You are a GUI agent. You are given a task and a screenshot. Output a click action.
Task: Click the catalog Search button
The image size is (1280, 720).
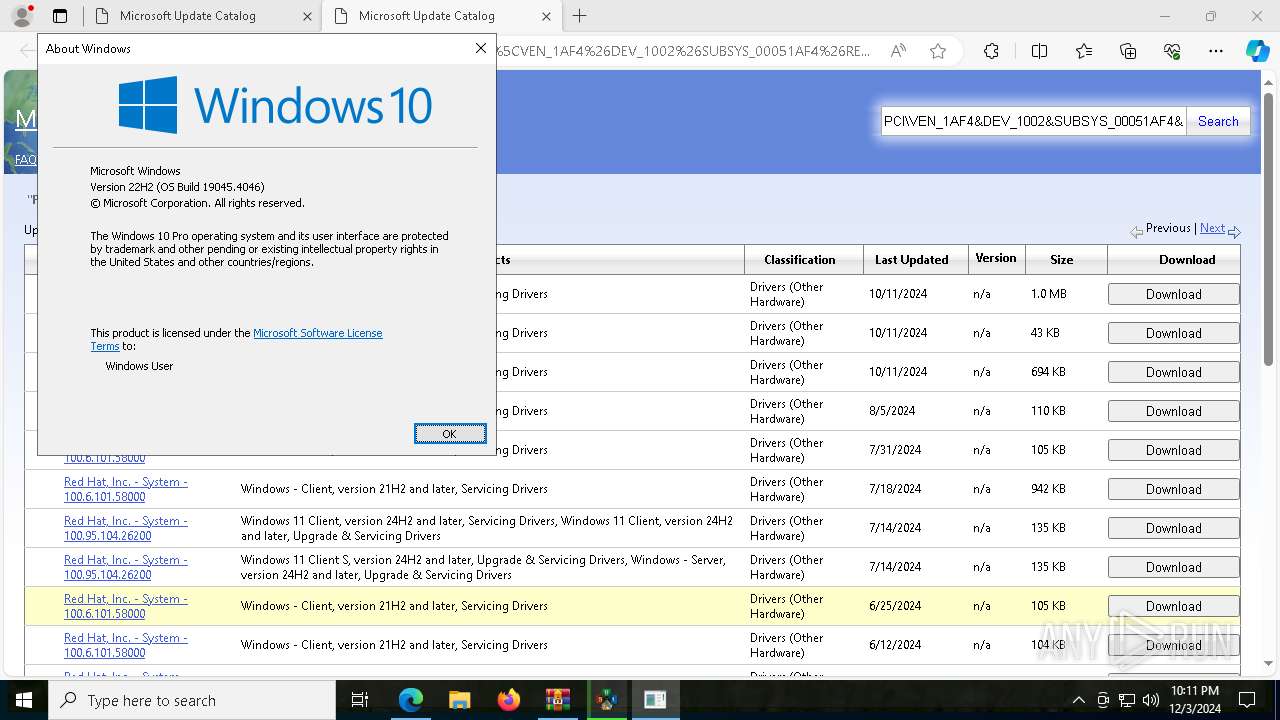point(1218,121)
